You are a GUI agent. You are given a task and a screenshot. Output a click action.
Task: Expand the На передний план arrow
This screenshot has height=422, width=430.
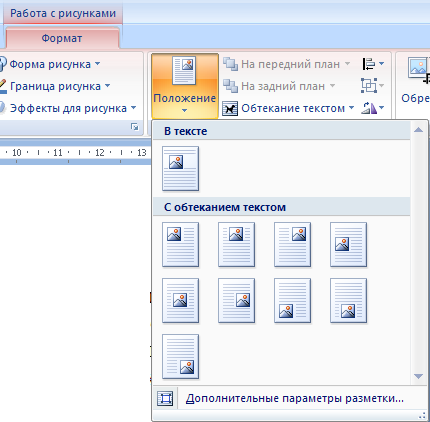[347, 63]
